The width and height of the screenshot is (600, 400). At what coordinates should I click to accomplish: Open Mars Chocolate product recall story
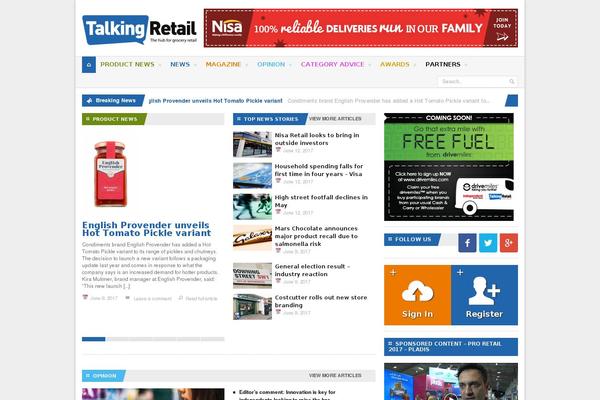coord(316,236)
